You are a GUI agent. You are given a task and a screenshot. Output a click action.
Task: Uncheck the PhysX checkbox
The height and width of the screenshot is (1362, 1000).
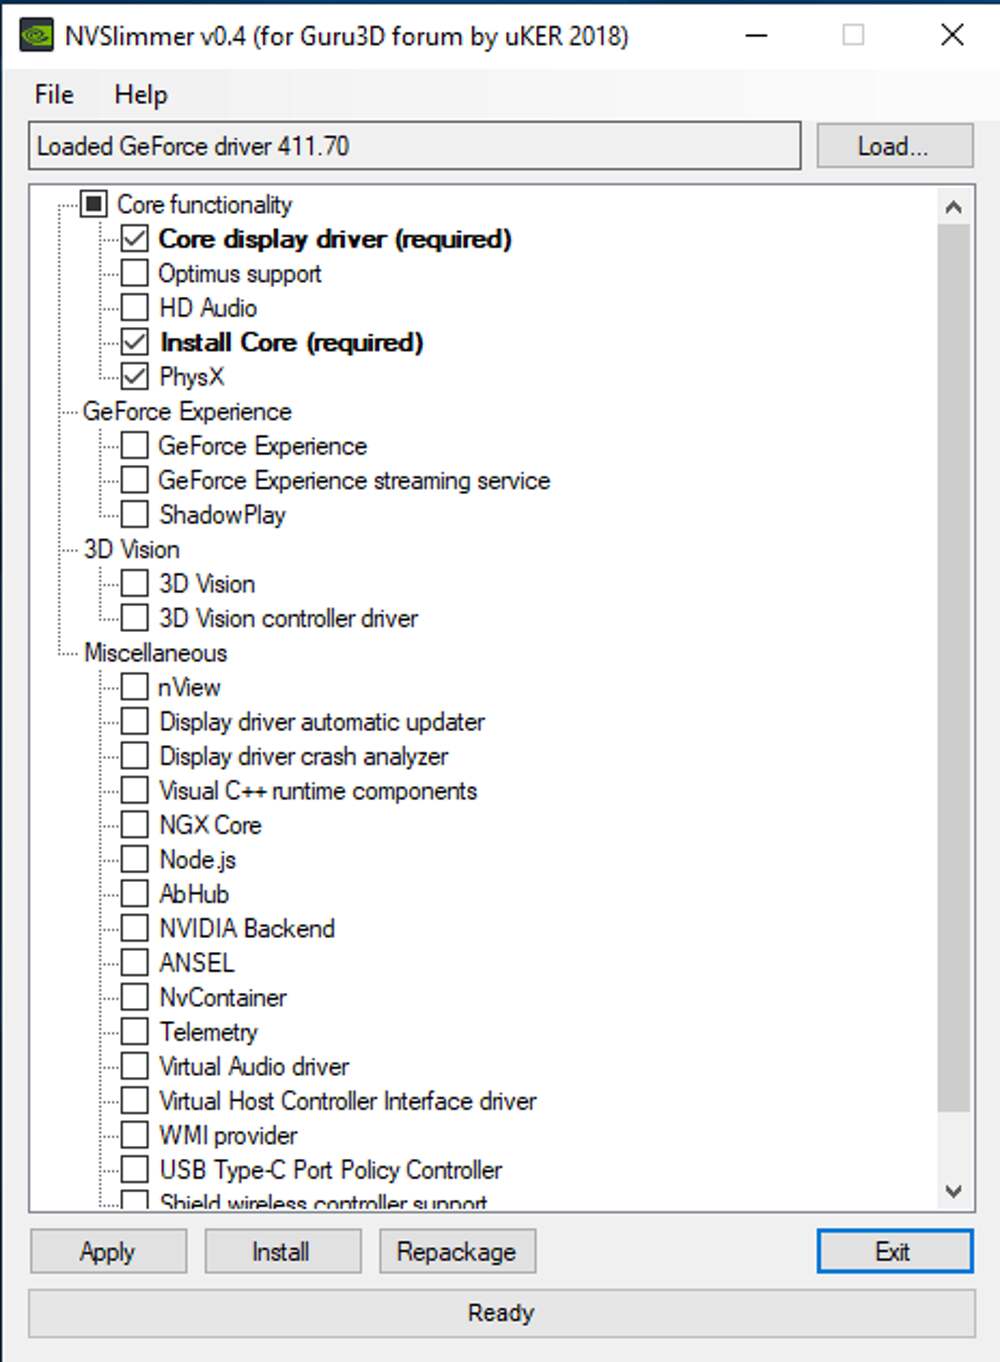click(135, 377)
